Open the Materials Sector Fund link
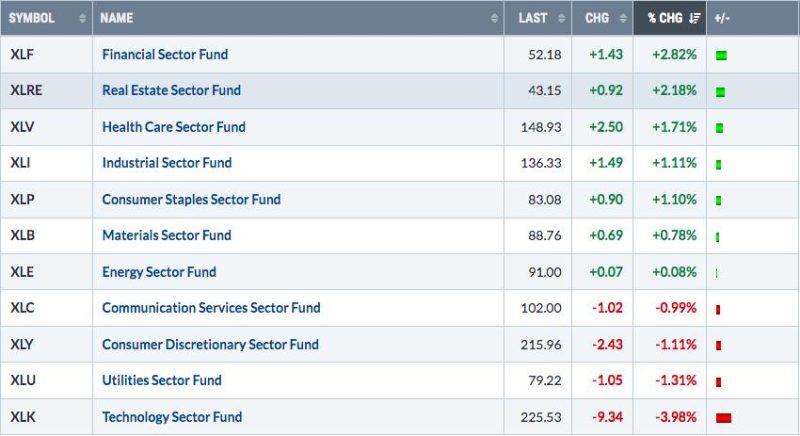This screenshot has height=436, width=800. [166, 235]
